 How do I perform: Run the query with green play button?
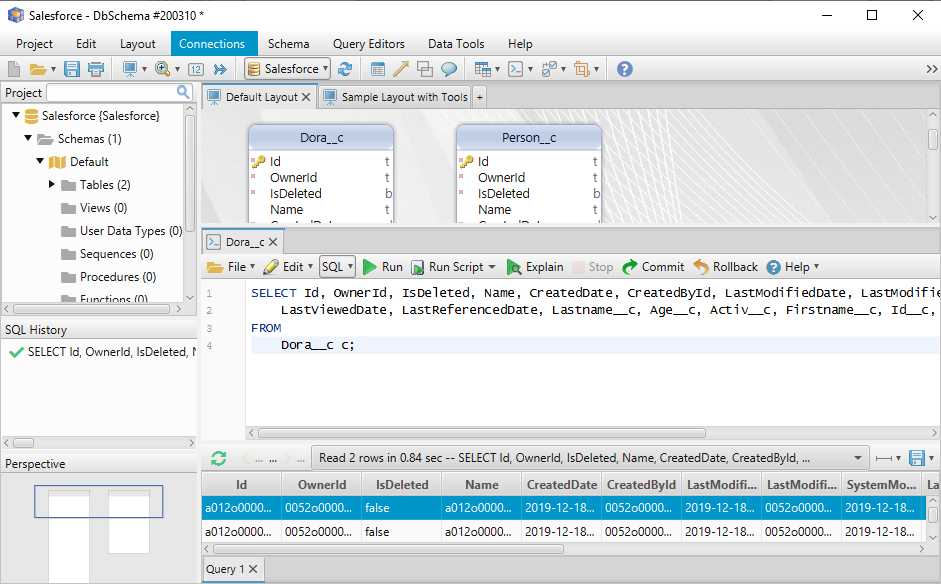pyautogui.click(x=382, y=267)
